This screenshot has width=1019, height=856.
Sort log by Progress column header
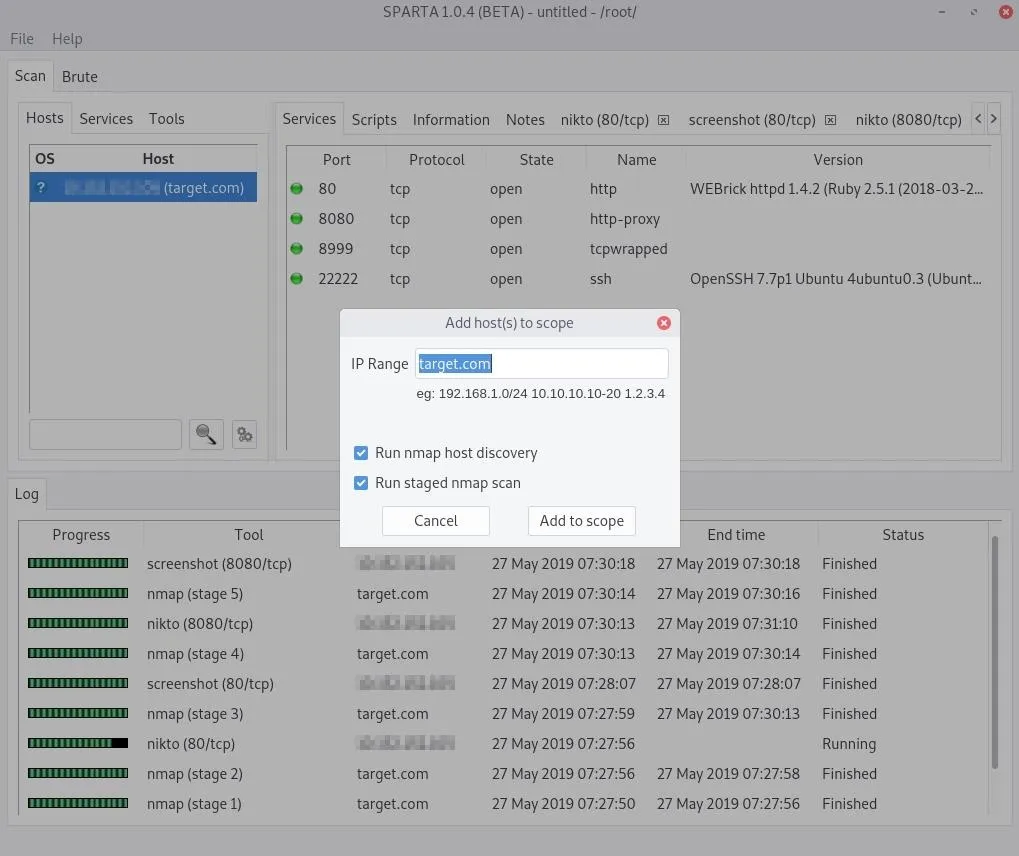tap(81, 535)
